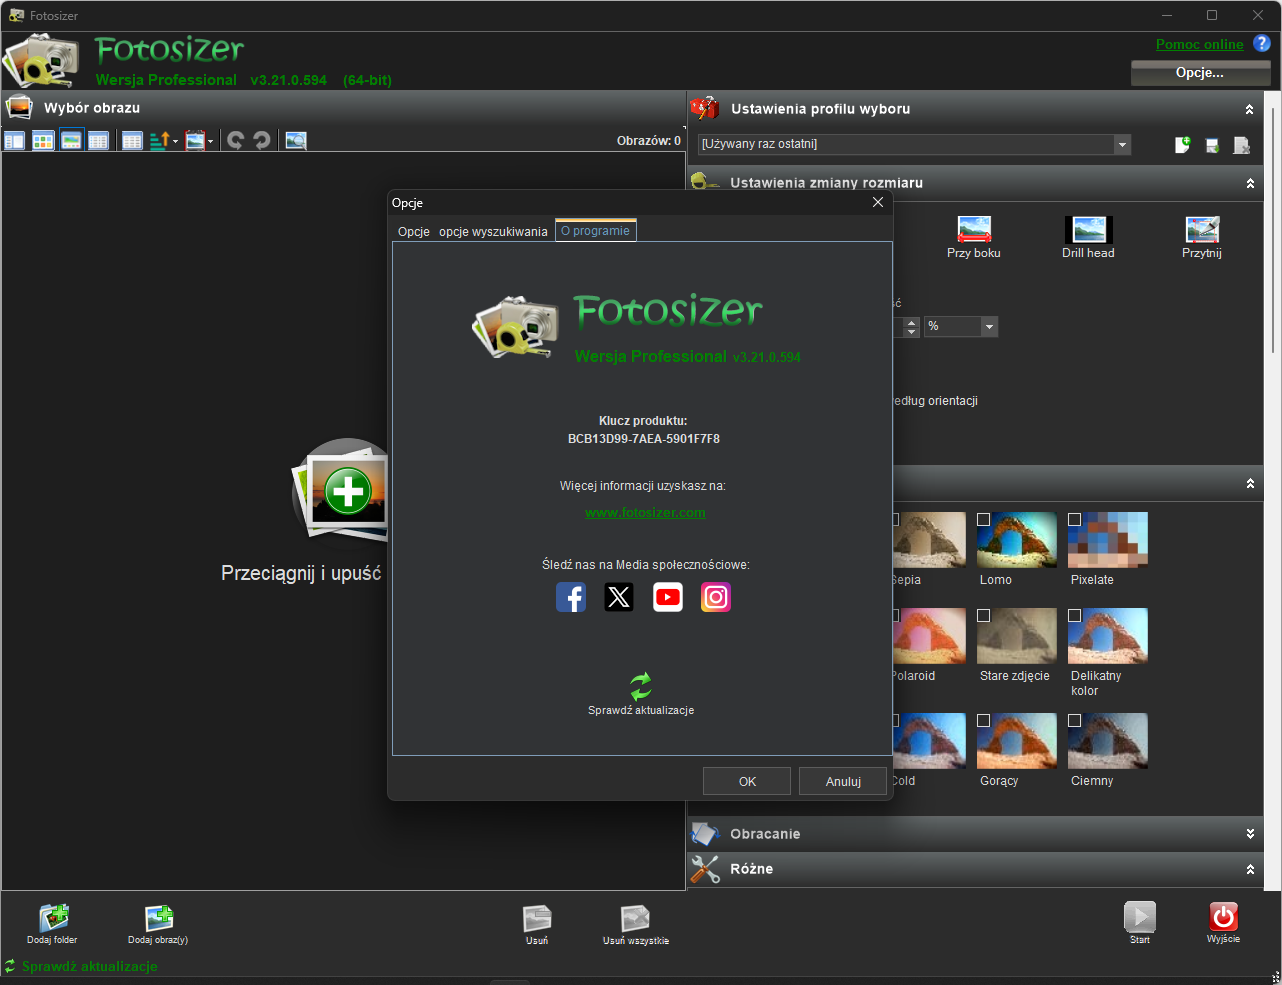Click the Dodaj obraz(y) icon

(159, 918)
